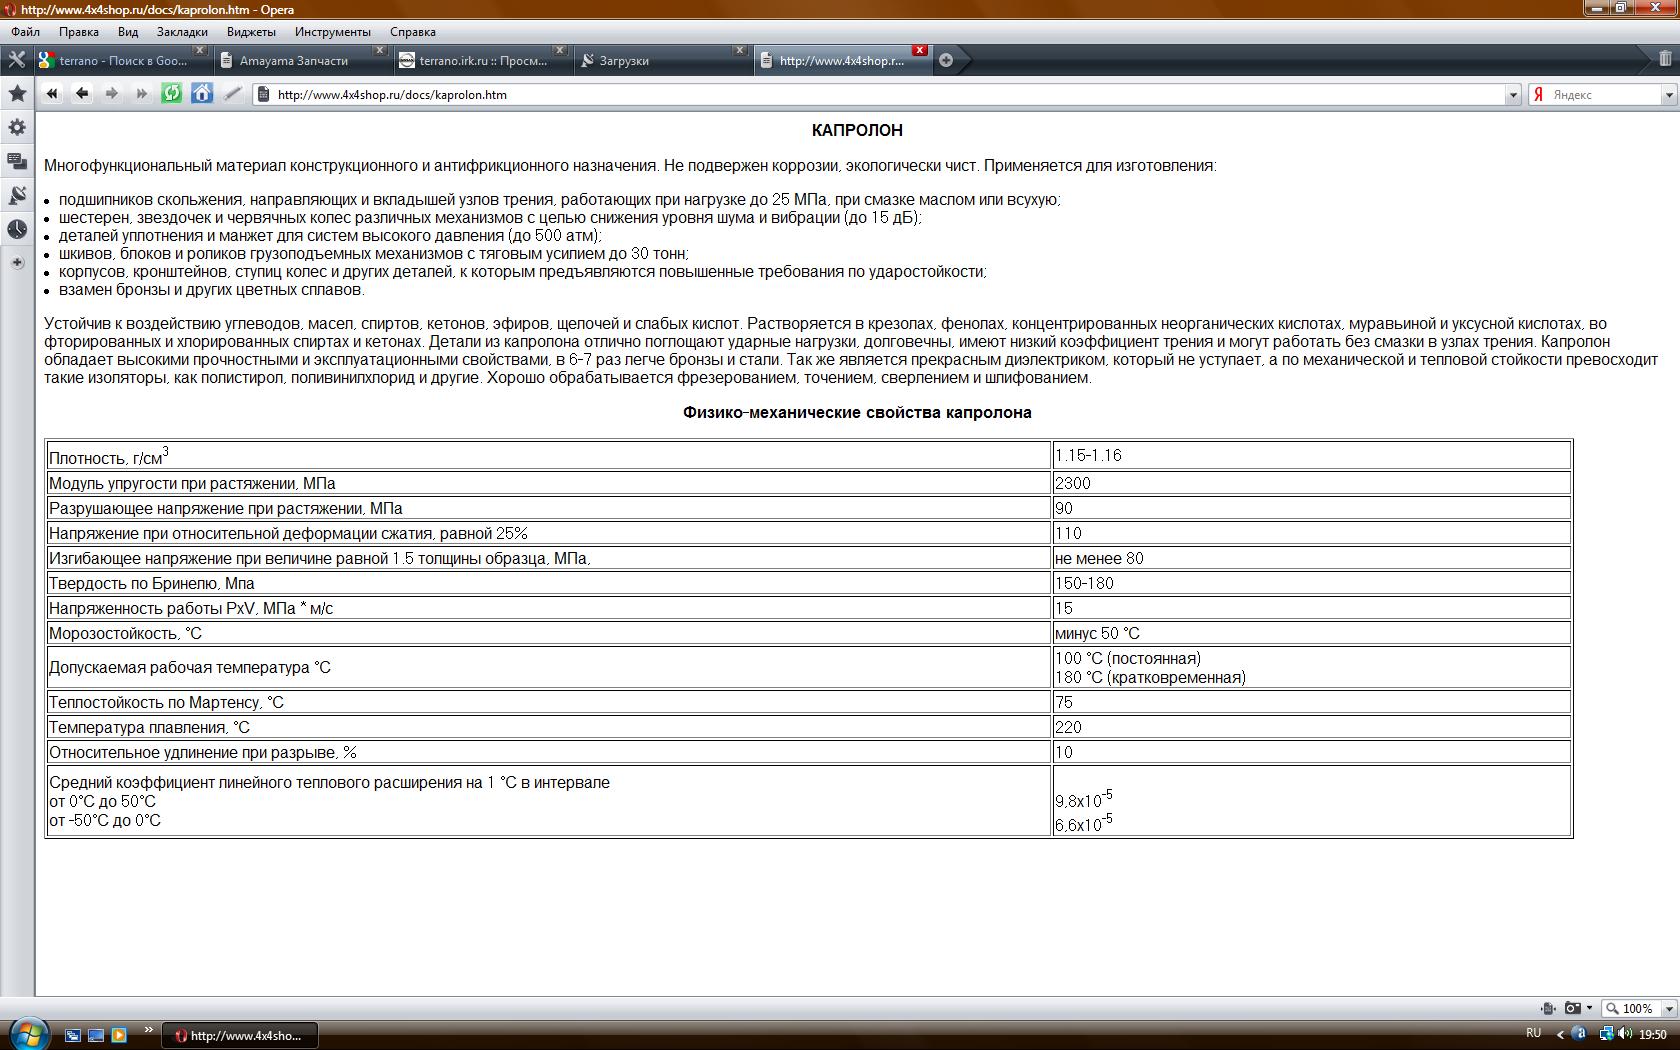
Task: Click the URL address field
Action: click(880, 95)
